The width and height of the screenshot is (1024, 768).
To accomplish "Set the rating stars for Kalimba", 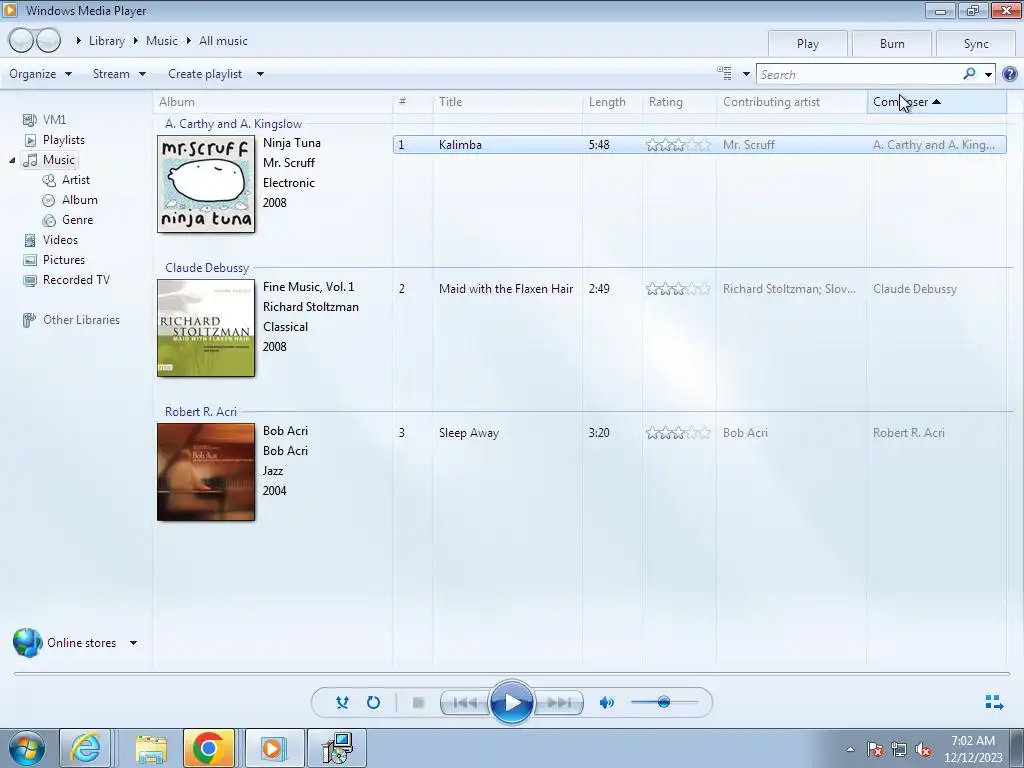I will click(678, 145).
